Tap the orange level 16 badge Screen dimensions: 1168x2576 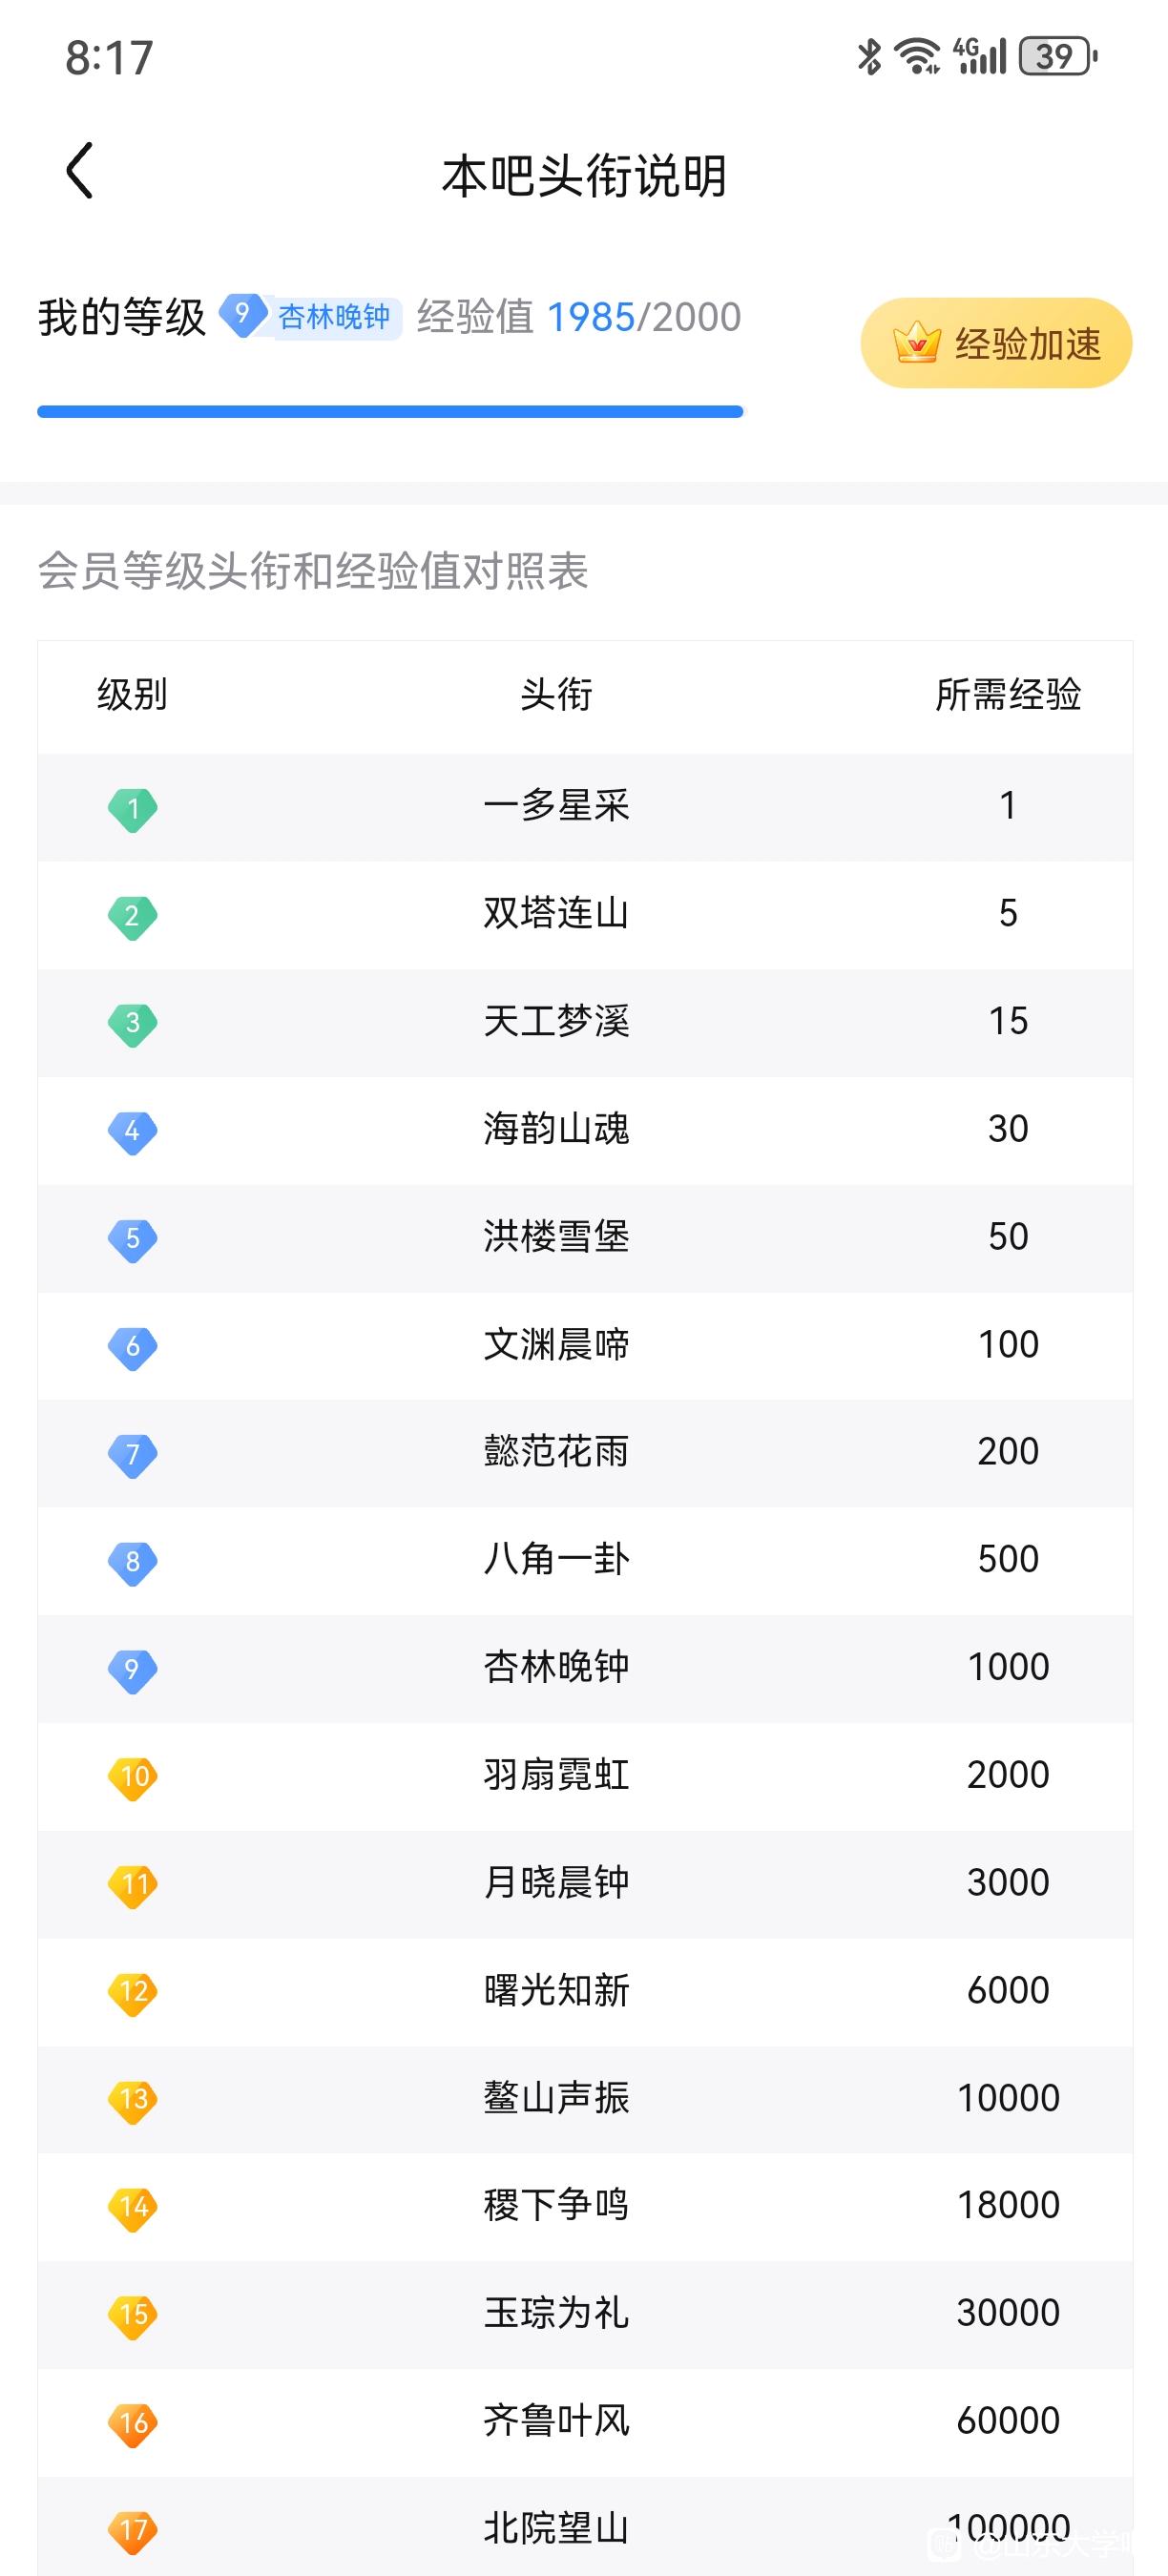coord(133,2423)
